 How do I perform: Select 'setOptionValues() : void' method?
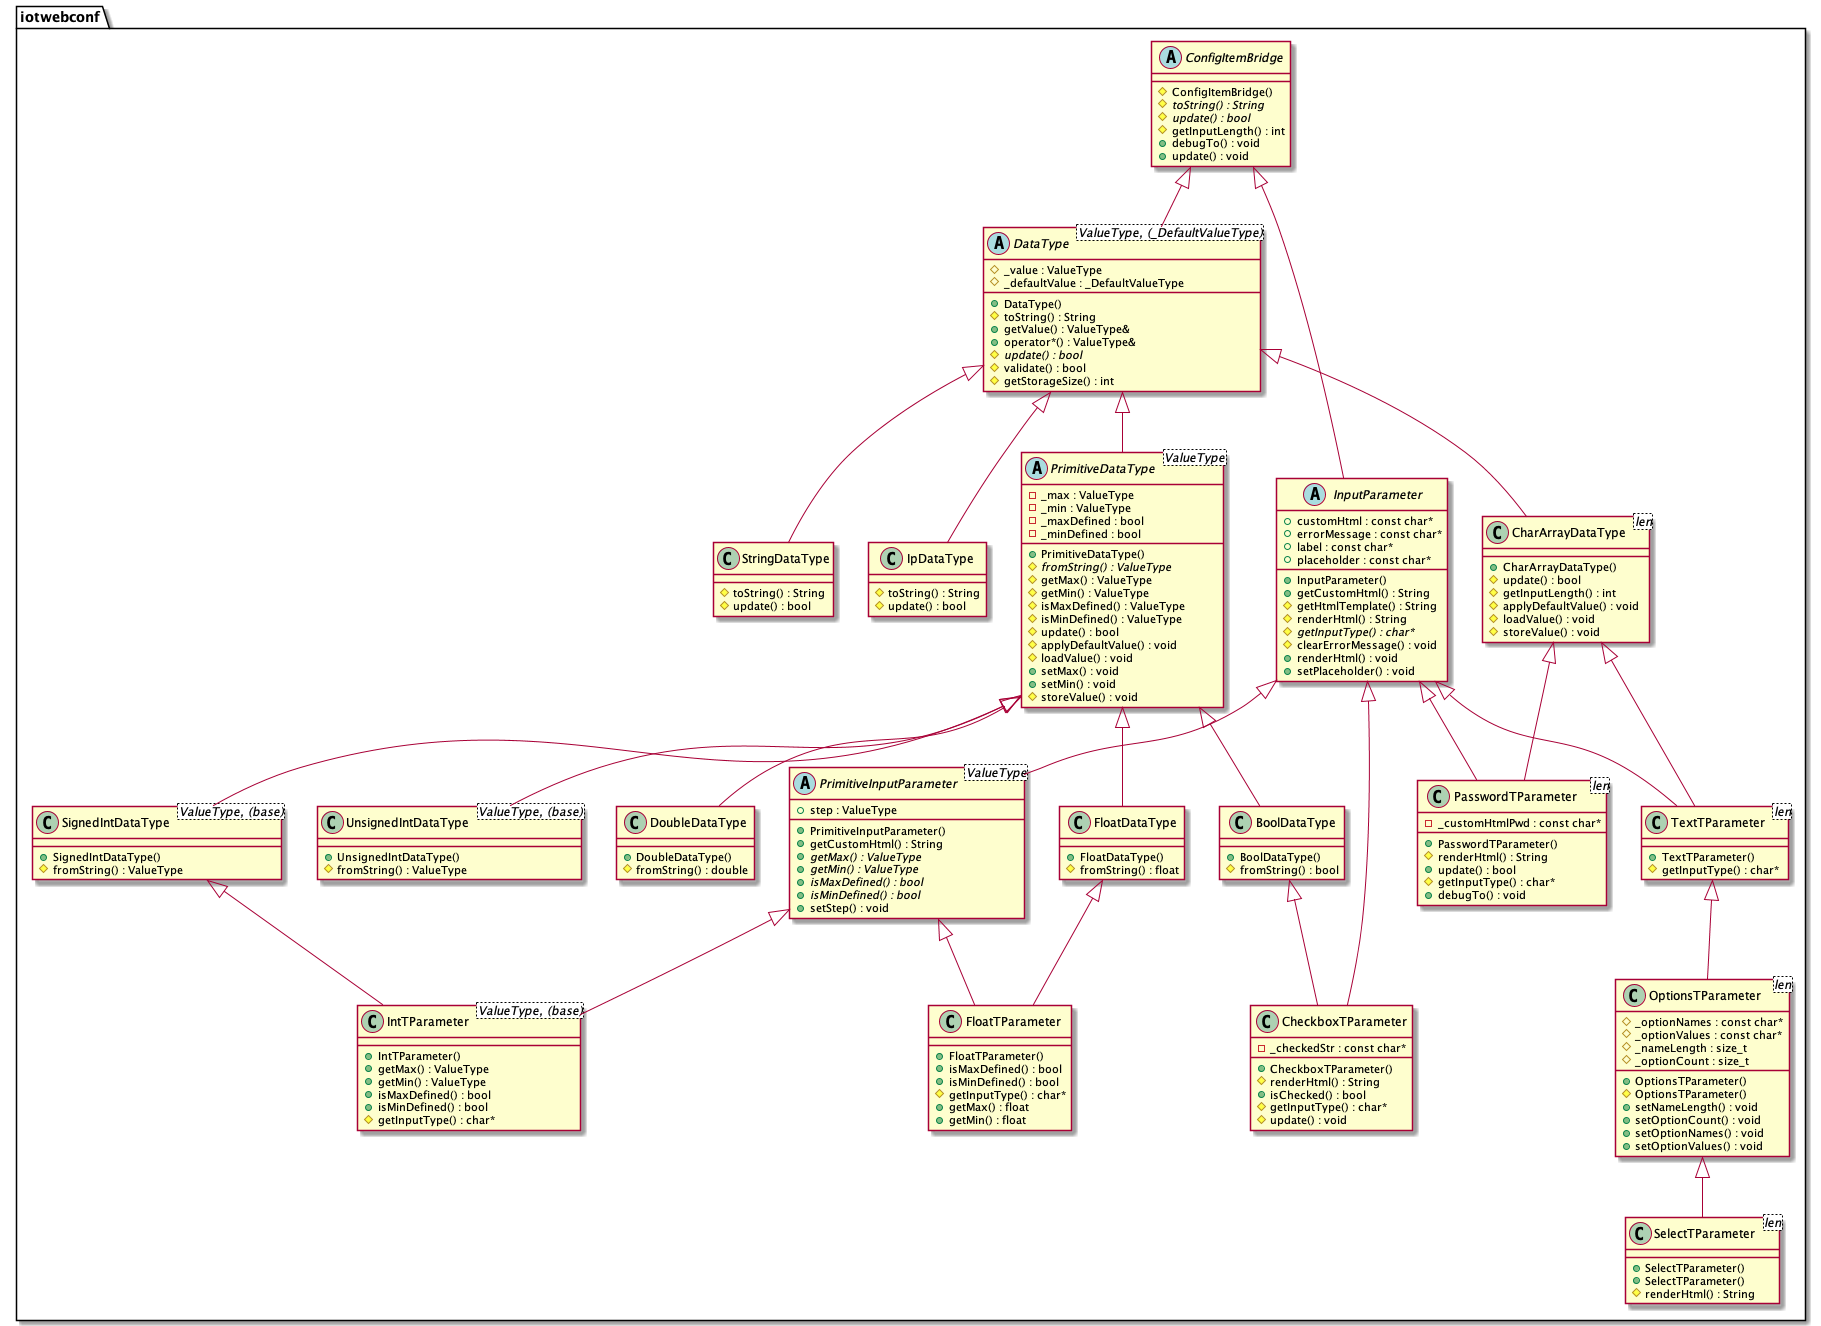click(1699, 1146)
